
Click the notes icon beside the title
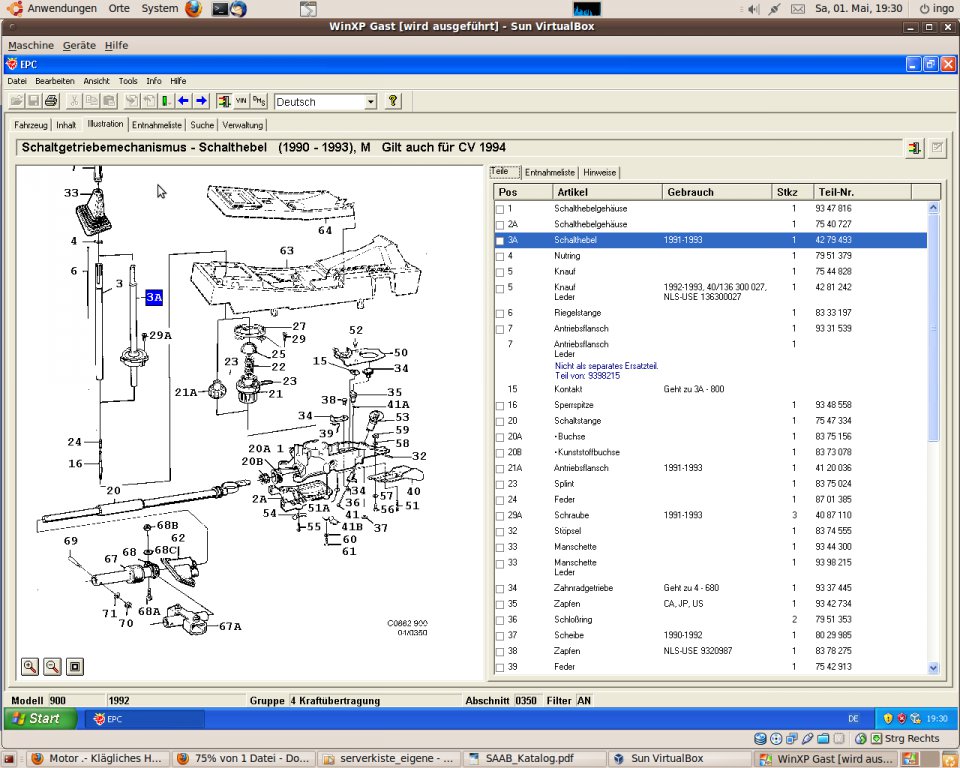point(937,148)
